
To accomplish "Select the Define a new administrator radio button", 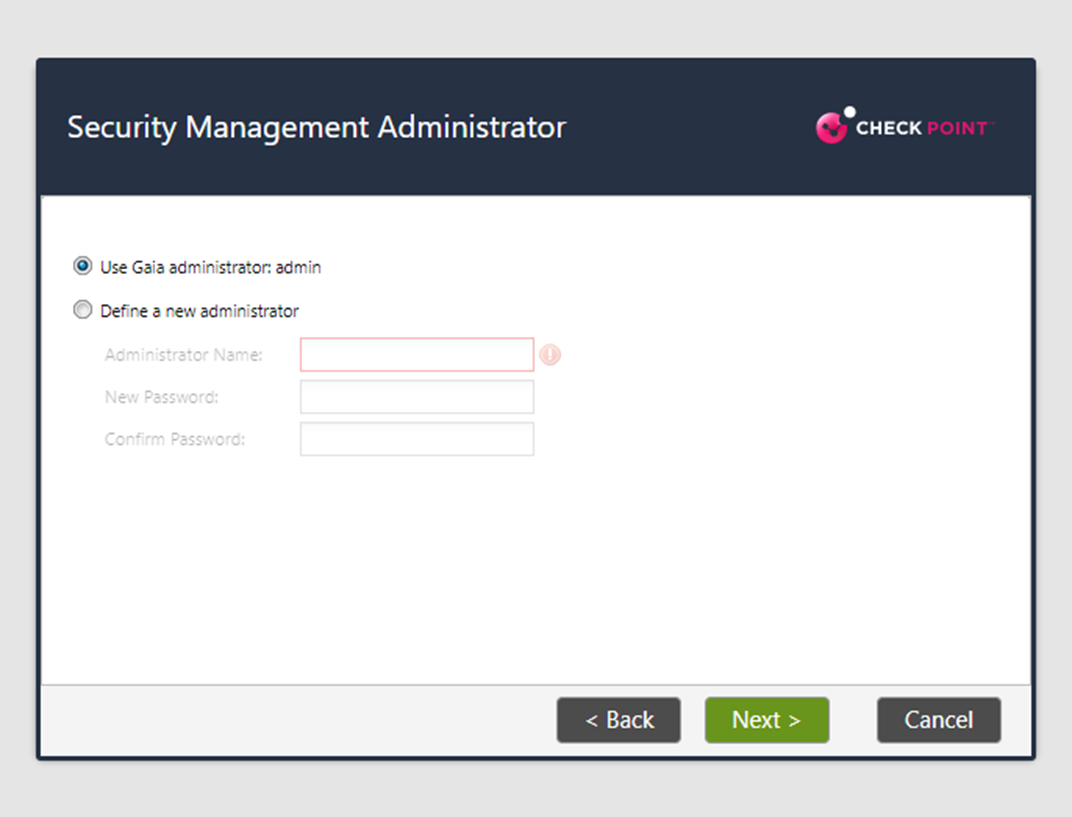I will 83,311.
